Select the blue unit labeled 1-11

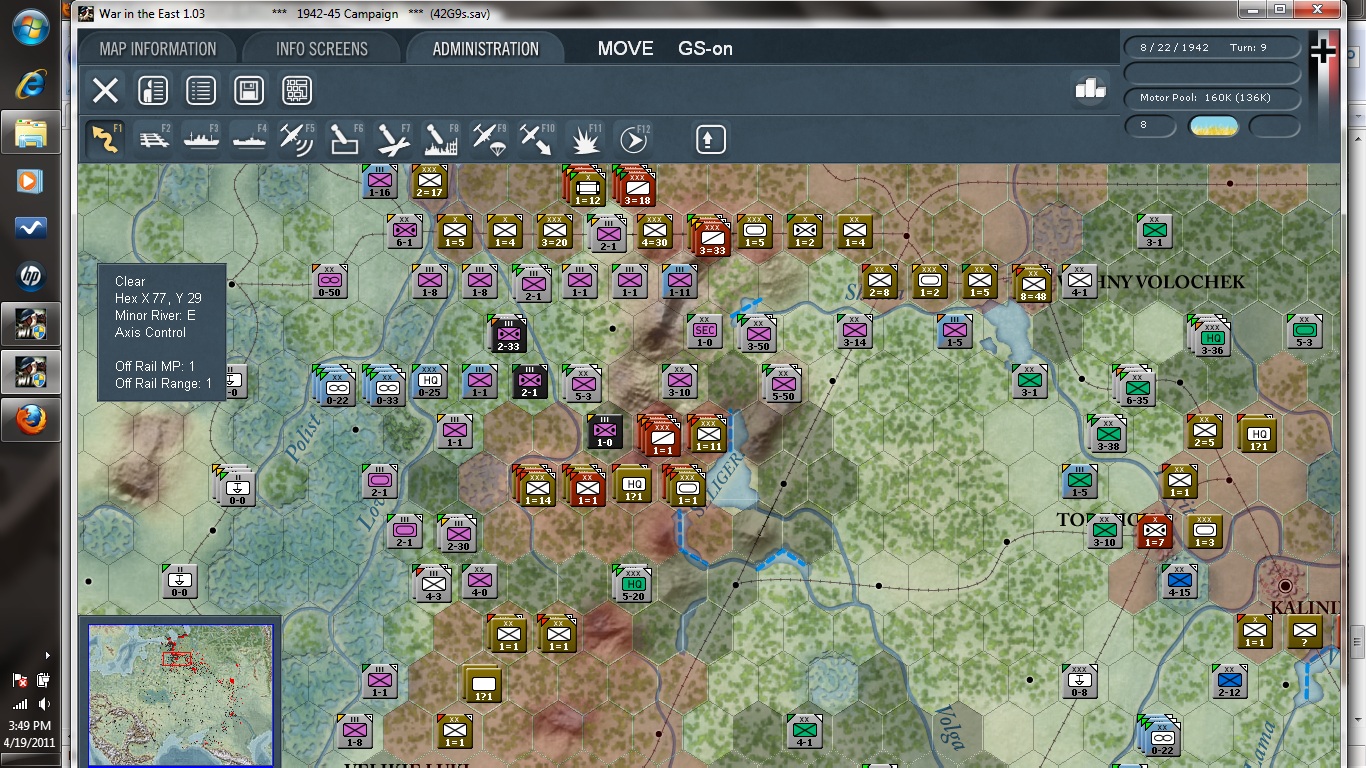point(680,281)
